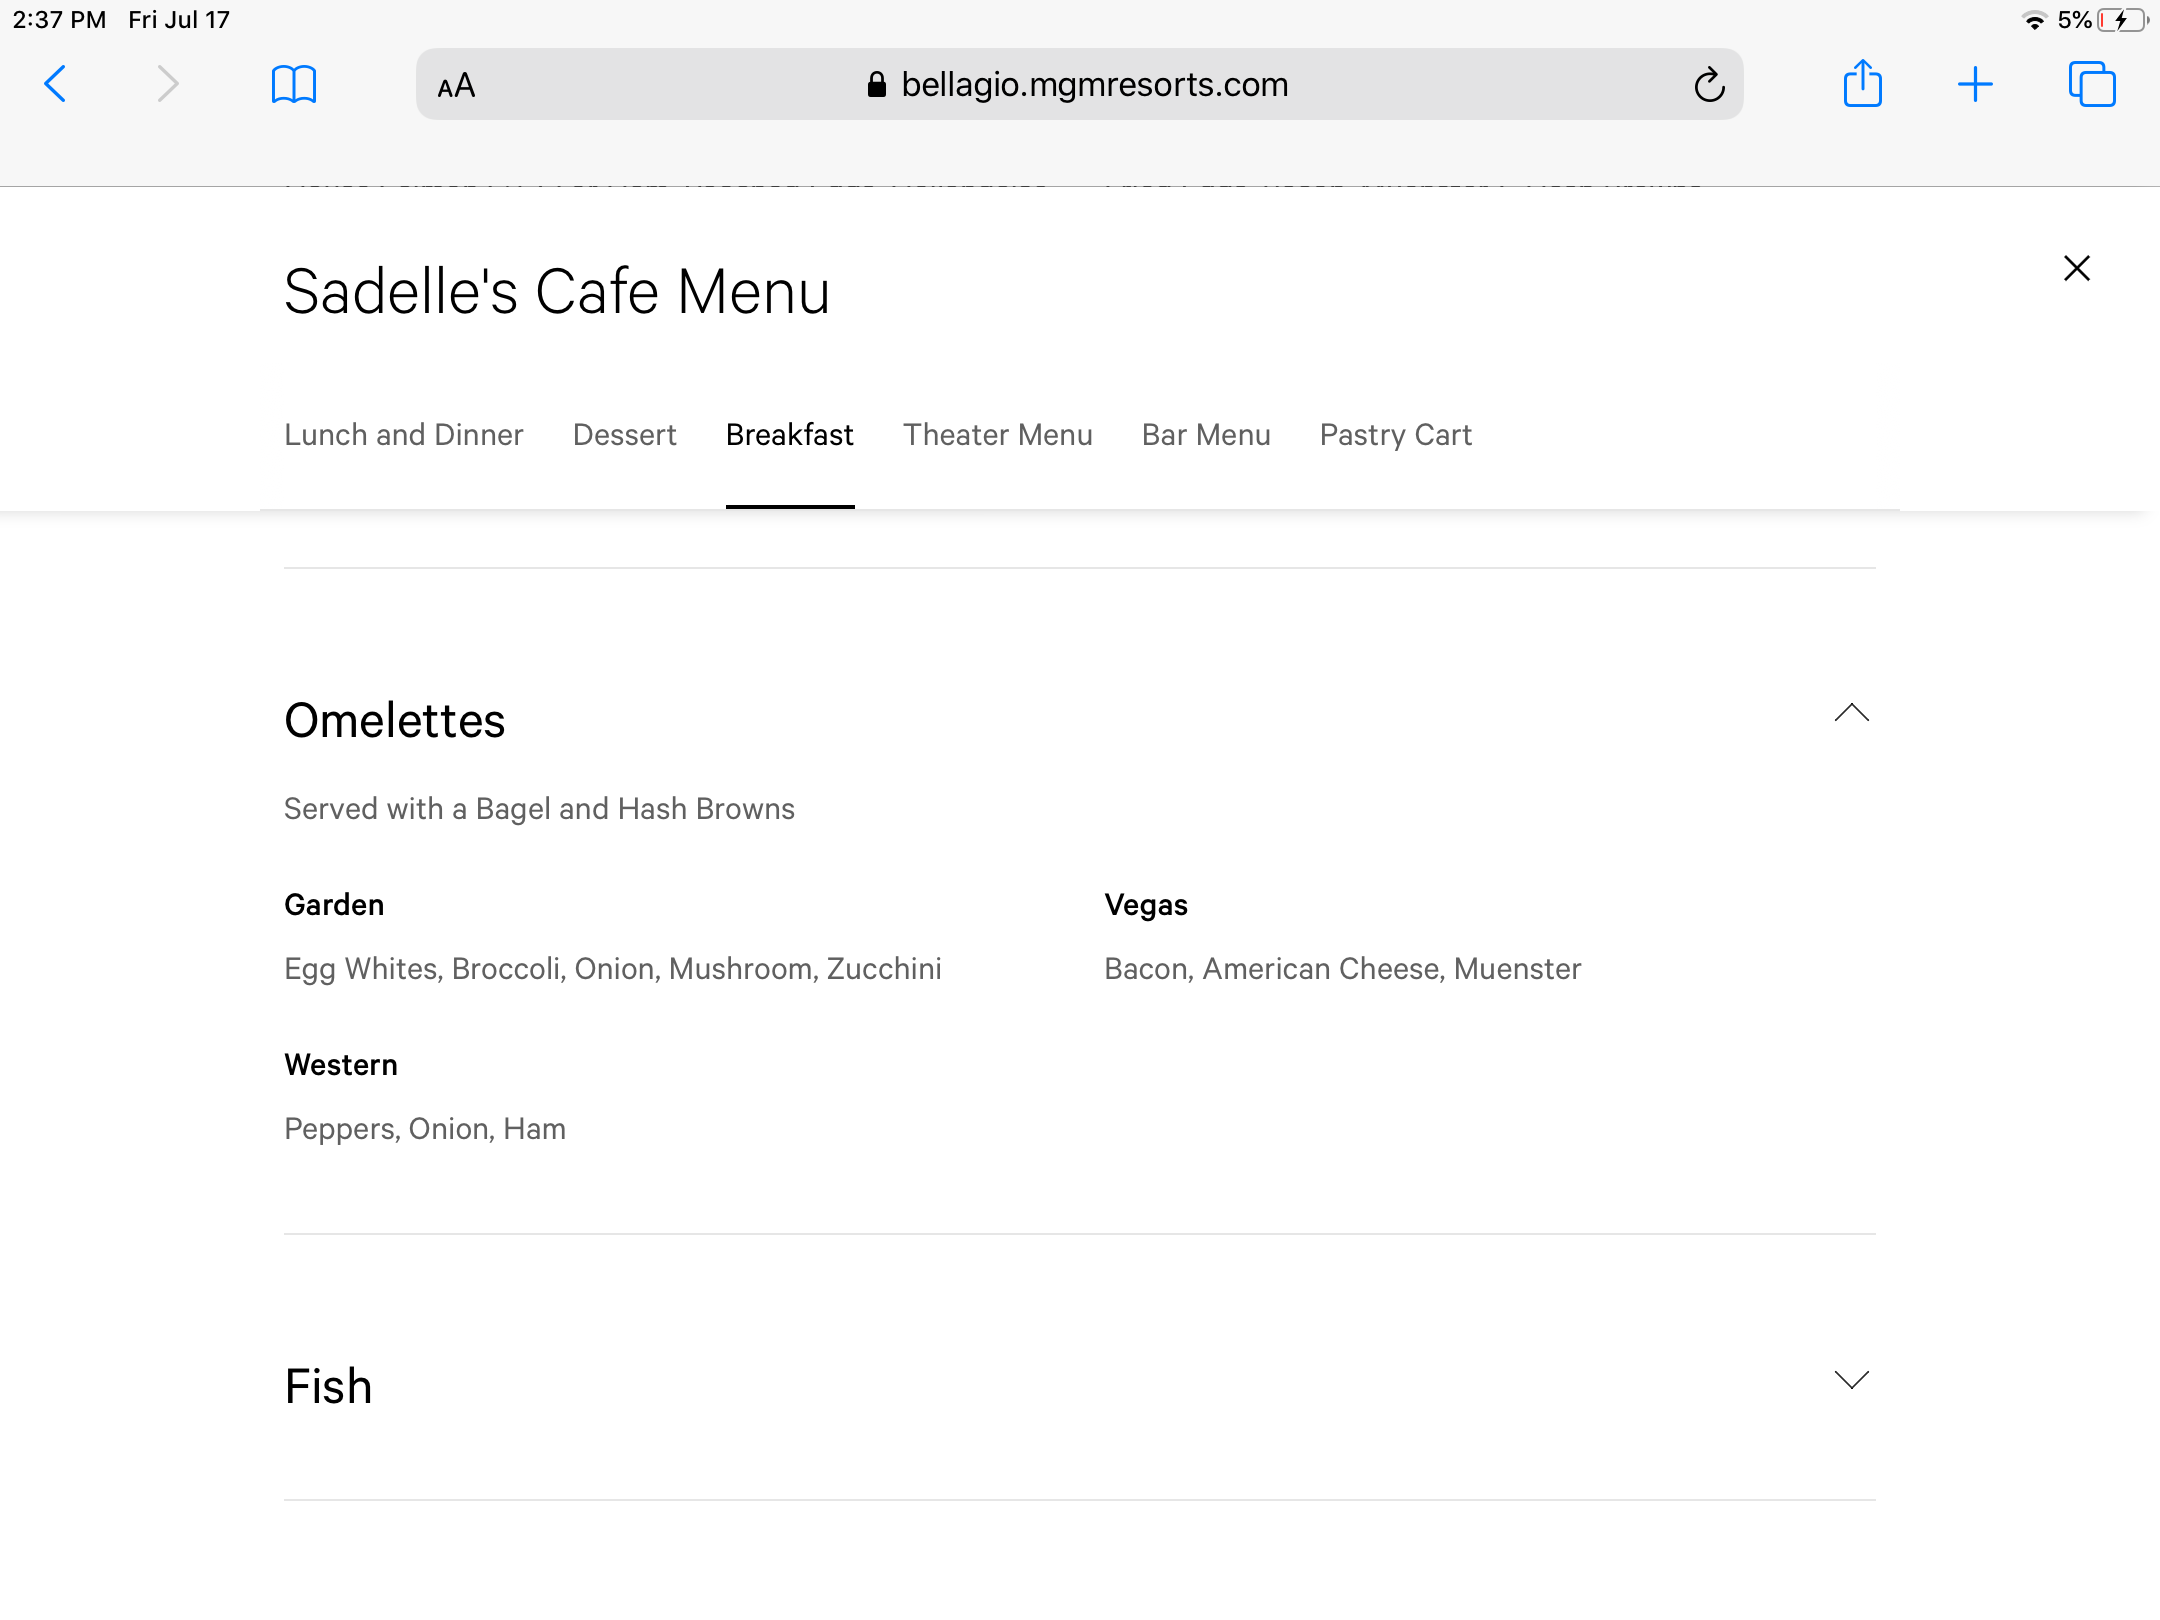The height and width of the screenshot is (1620, 2160).
Task: Close the Sadelle's Cafe Menu overlay
Action: (x=2077, y=268)
